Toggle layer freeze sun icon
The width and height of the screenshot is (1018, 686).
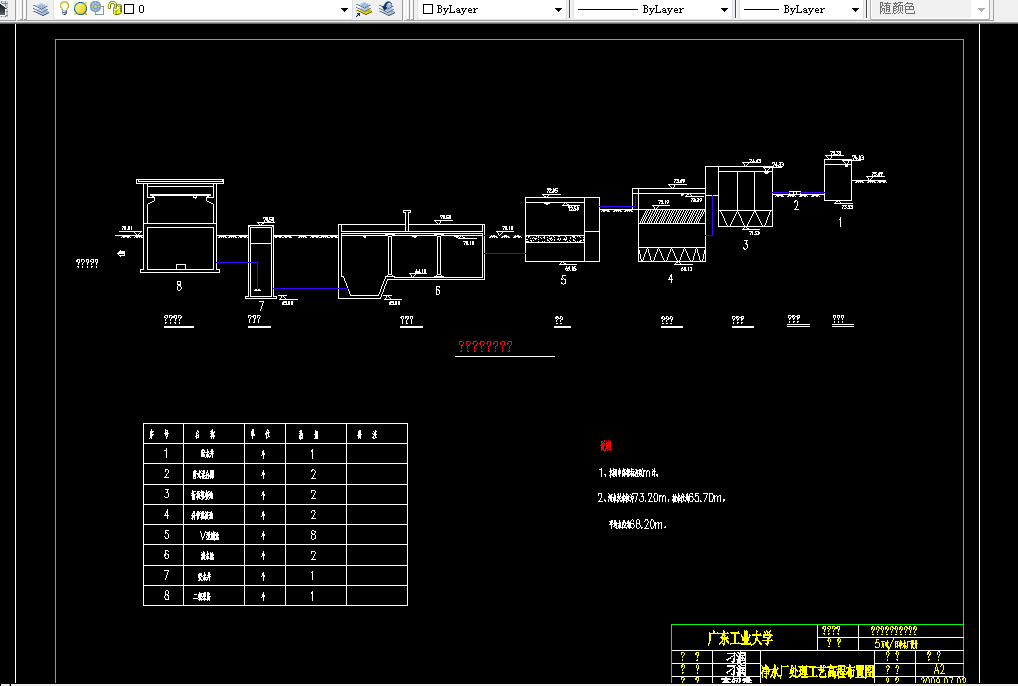point(81,8)
